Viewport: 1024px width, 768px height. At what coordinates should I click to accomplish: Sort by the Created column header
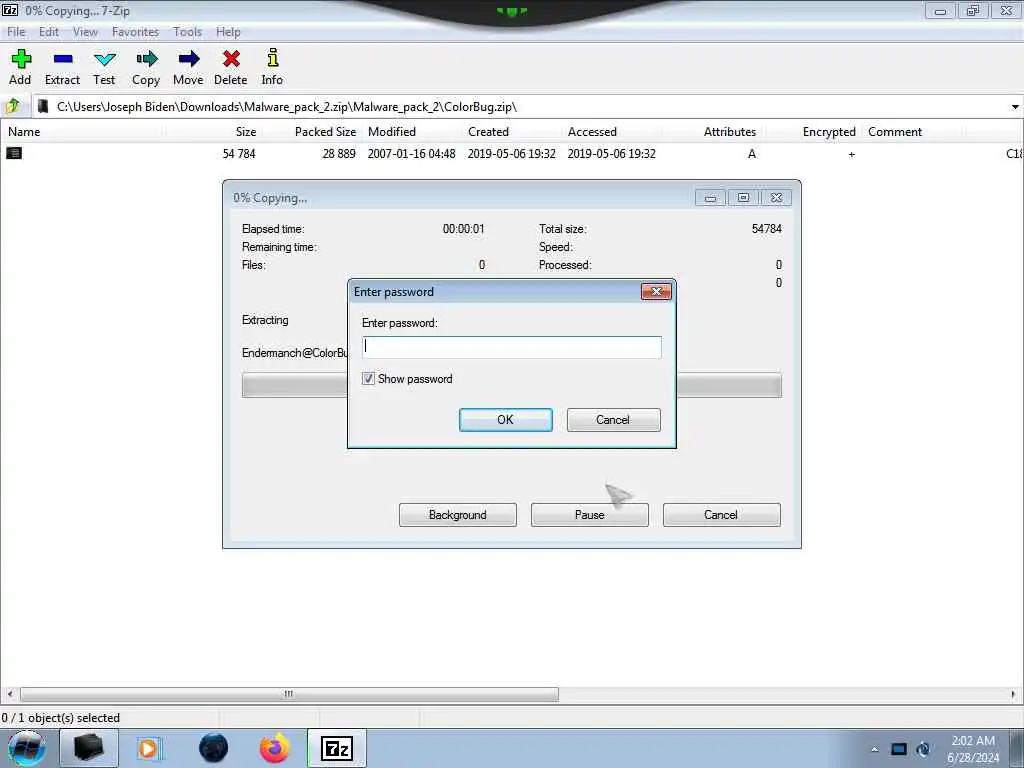[488, 132]
